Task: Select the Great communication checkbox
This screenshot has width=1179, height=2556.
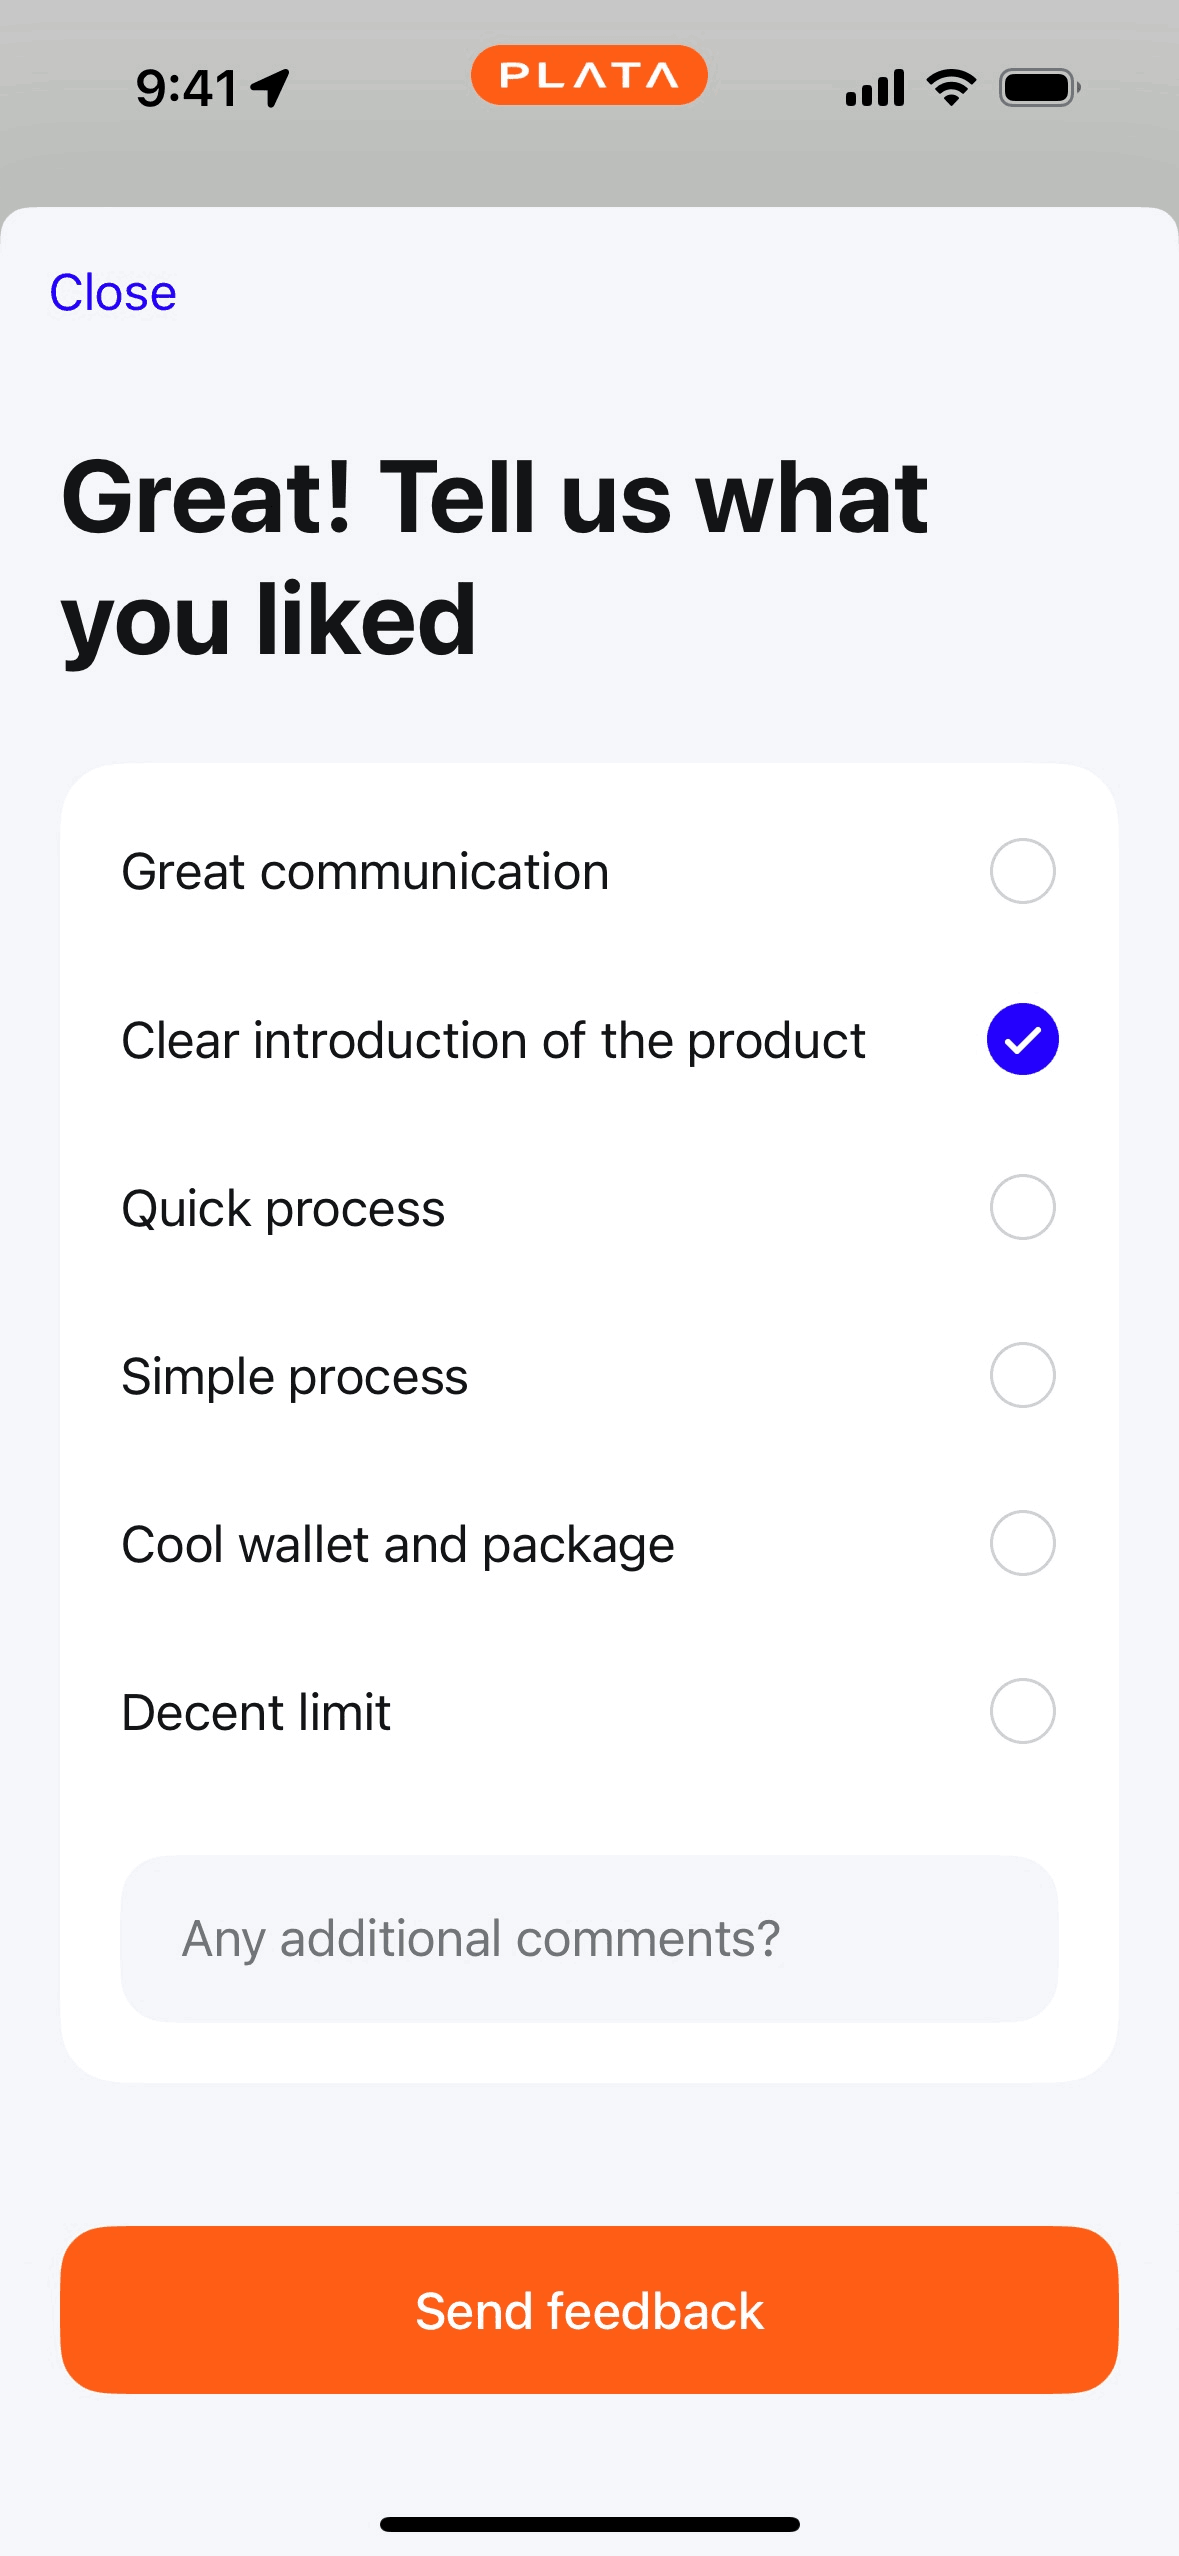Action: point(1022,871)
